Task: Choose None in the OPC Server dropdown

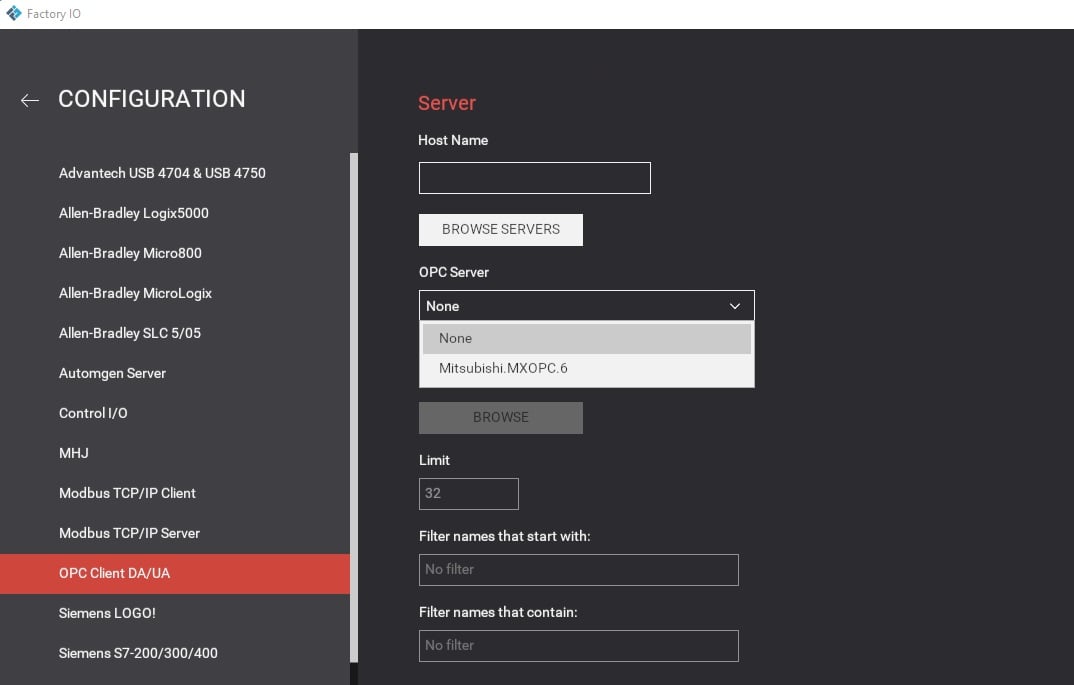Action: pyautogui.click(x=455, y=338)
